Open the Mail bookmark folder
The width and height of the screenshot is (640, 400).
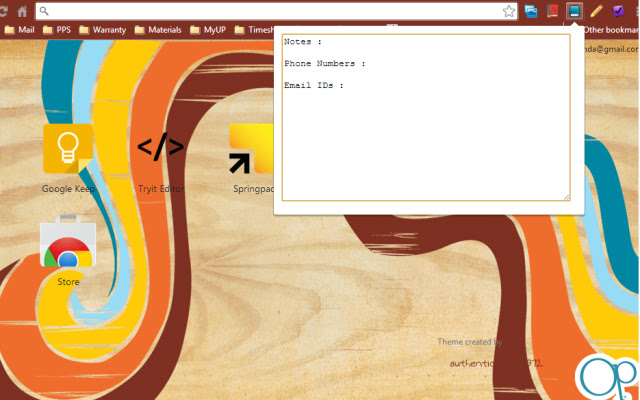click(x=20, y=30)
